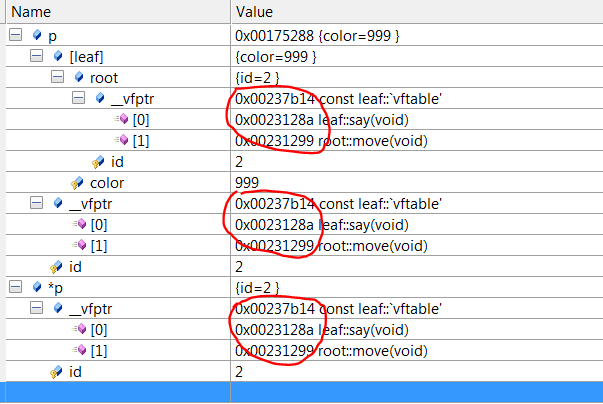Select value 2 of *p's id
This screenshot has width=603, height=404.
[239, 372]
